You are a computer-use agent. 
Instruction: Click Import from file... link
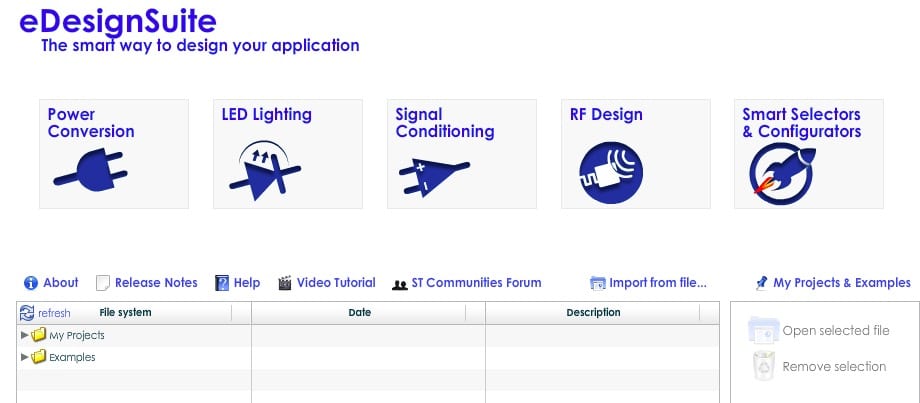[x=657, y=283]
